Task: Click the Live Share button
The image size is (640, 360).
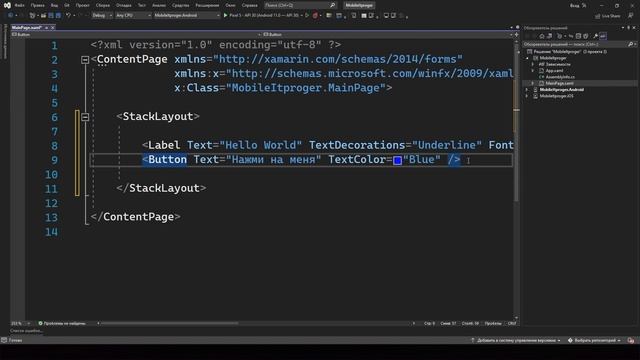Action: 607,16
